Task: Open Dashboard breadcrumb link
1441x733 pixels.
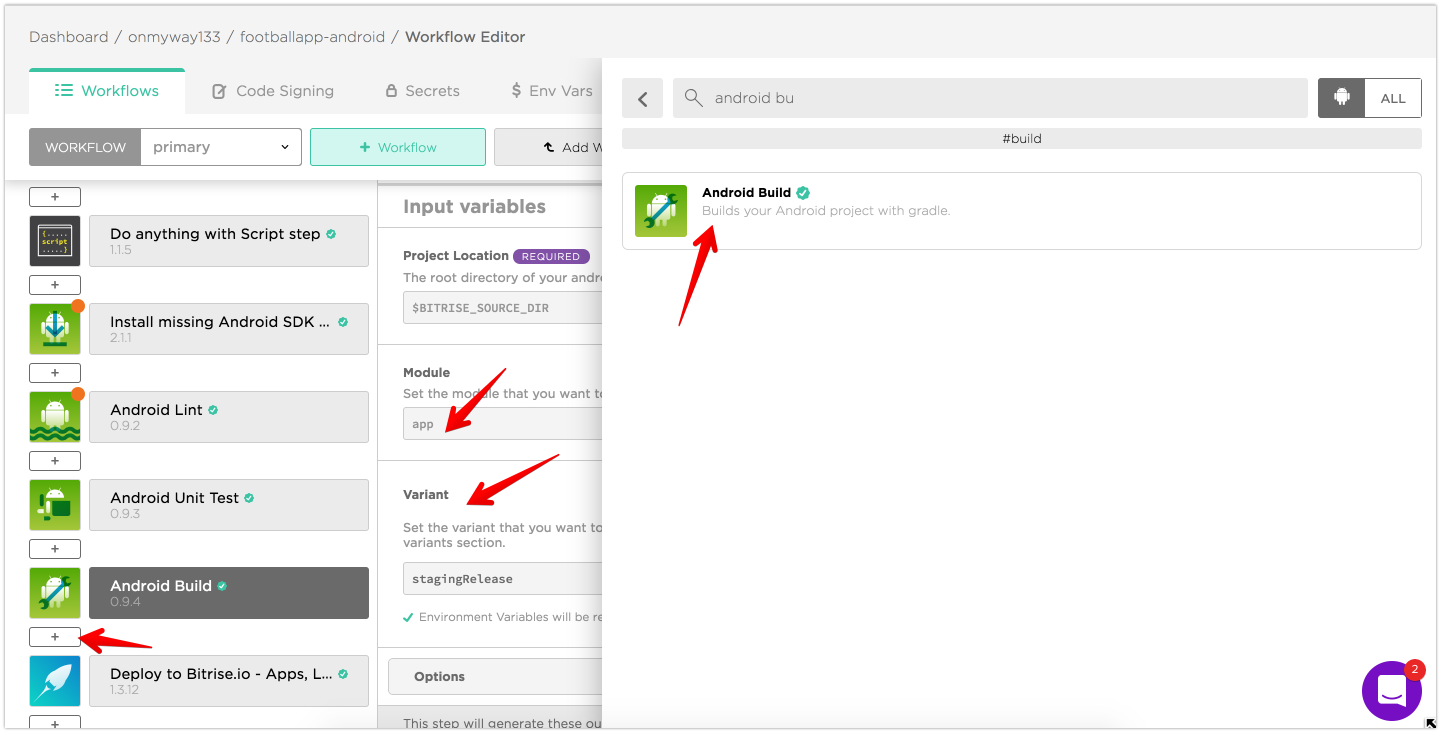Action: click(68, 37)
